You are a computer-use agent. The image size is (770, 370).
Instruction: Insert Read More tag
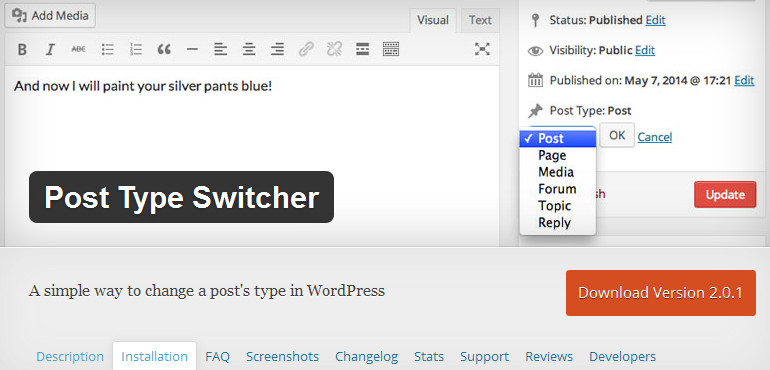tap(362, 49)
